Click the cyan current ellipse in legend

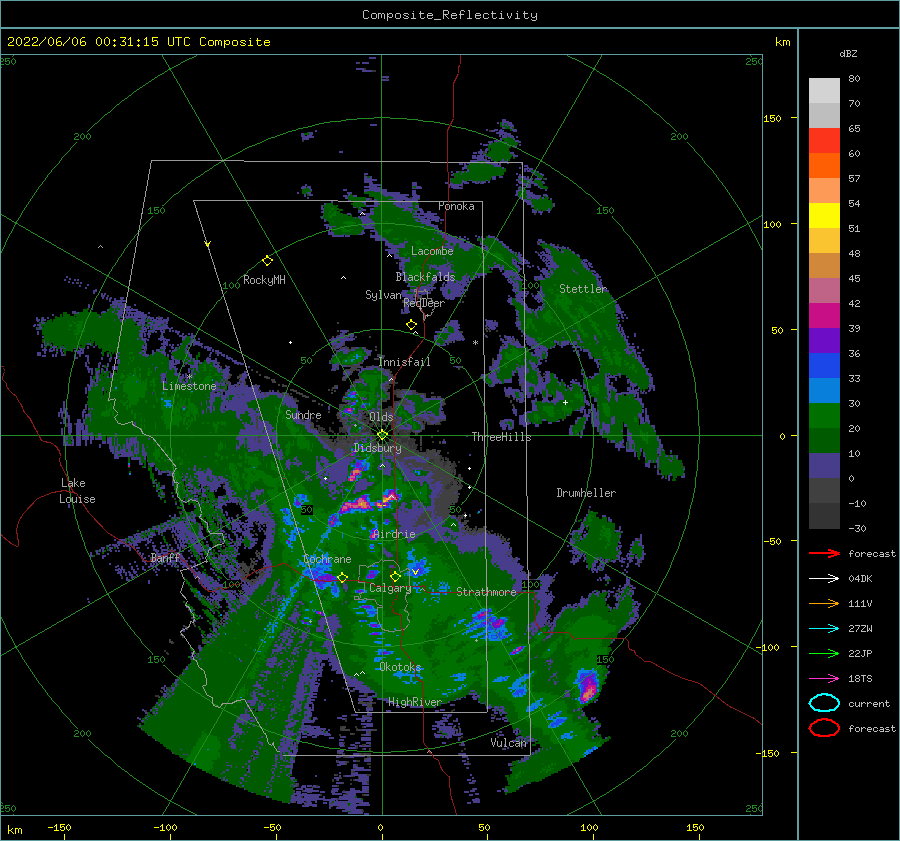click(824, 703)
